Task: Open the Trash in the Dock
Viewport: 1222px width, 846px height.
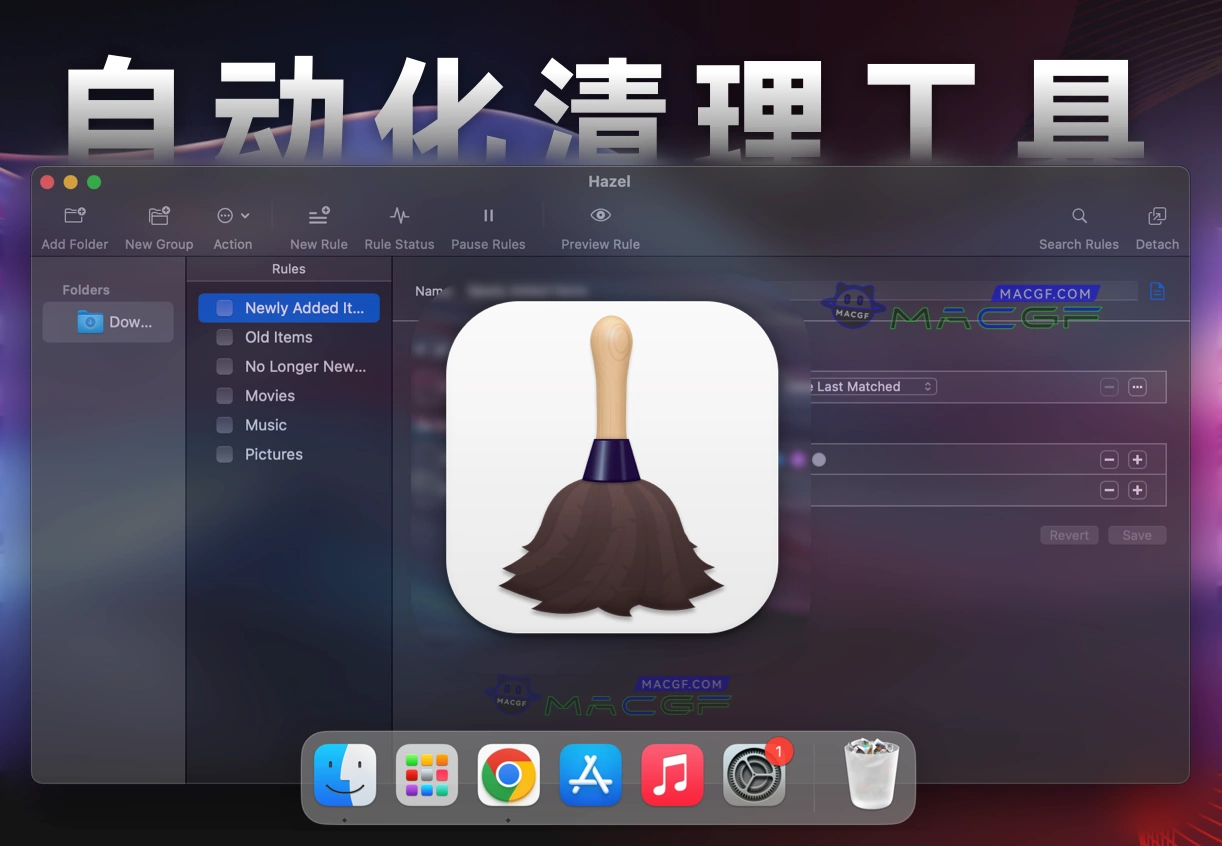Action: coord(872,773)
